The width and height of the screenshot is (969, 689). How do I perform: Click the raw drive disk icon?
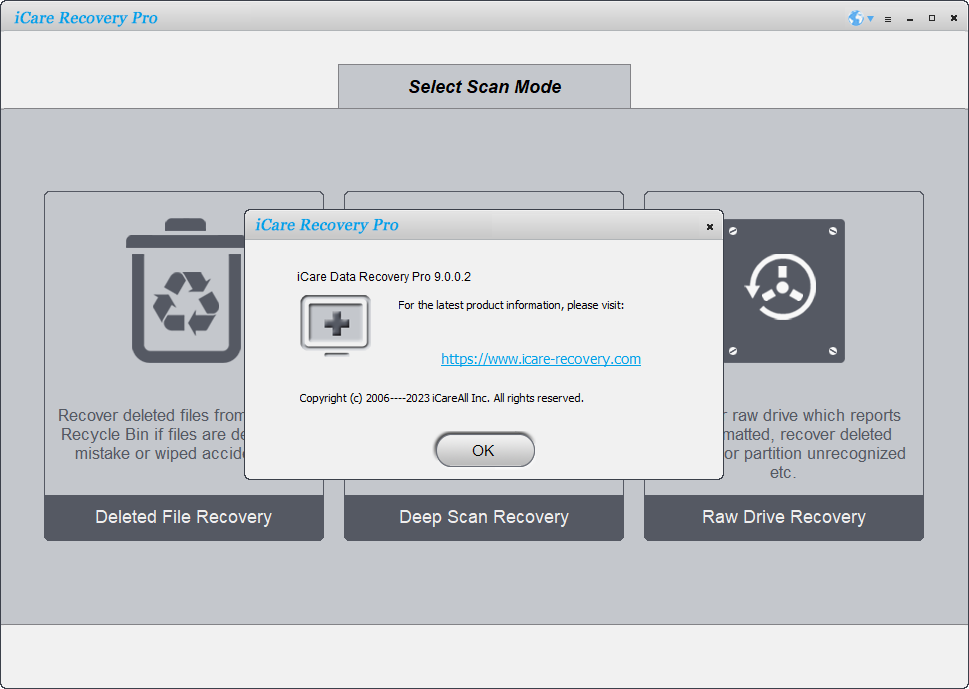(784, 290)
